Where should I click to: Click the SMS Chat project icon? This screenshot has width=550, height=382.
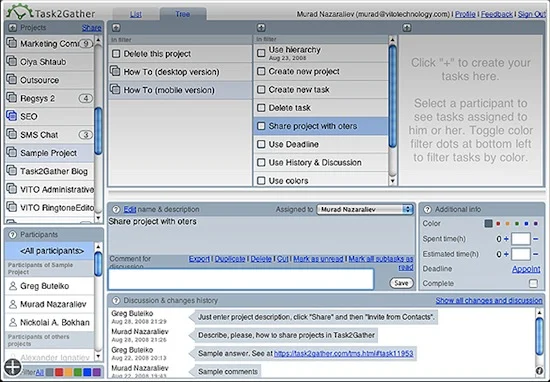[12, 134]
